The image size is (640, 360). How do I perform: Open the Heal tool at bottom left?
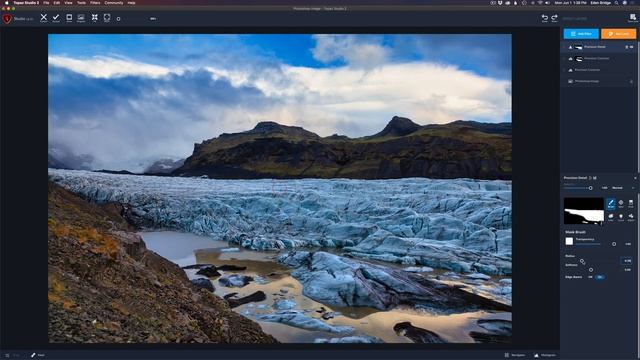(x=38, y=355)
